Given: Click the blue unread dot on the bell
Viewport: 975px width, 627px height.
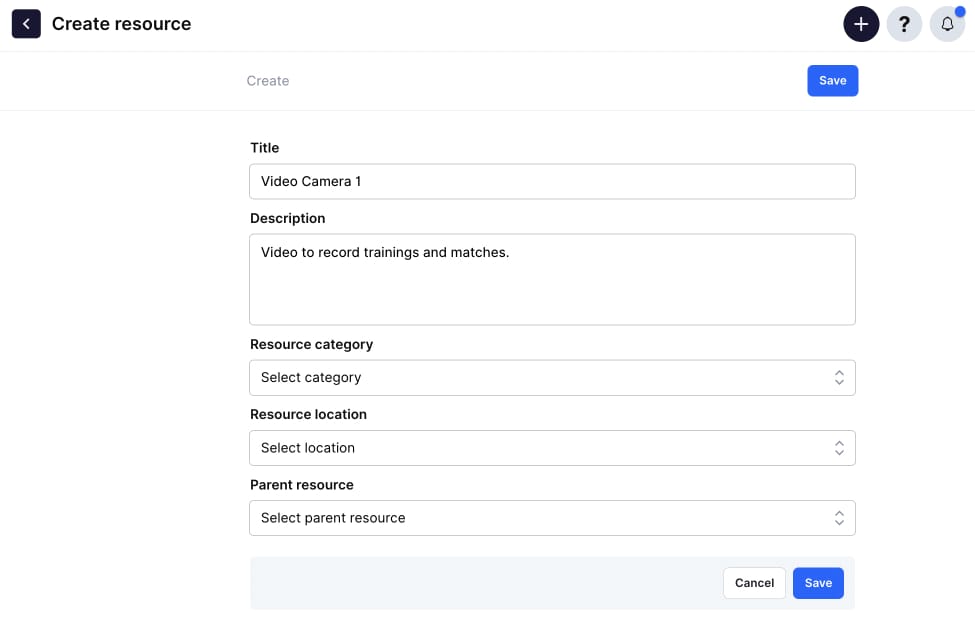Looking at the screenshot, I should coord(960,11).
